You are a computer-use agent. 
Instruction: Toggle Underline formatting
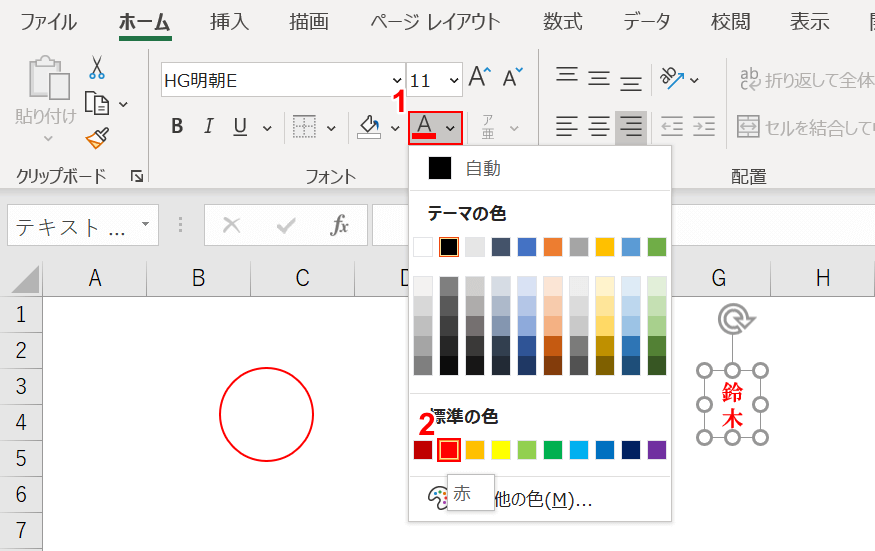tap(240, 127)
